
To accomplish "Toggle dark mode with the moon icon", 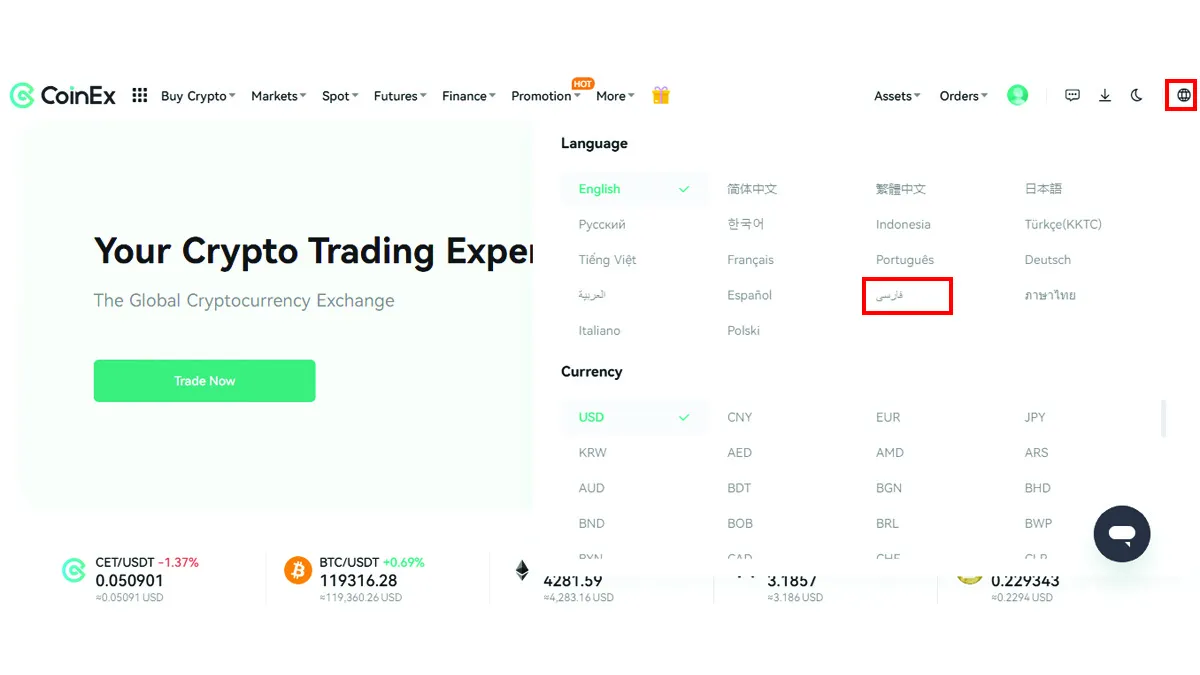I will (x=1137, y=96).
